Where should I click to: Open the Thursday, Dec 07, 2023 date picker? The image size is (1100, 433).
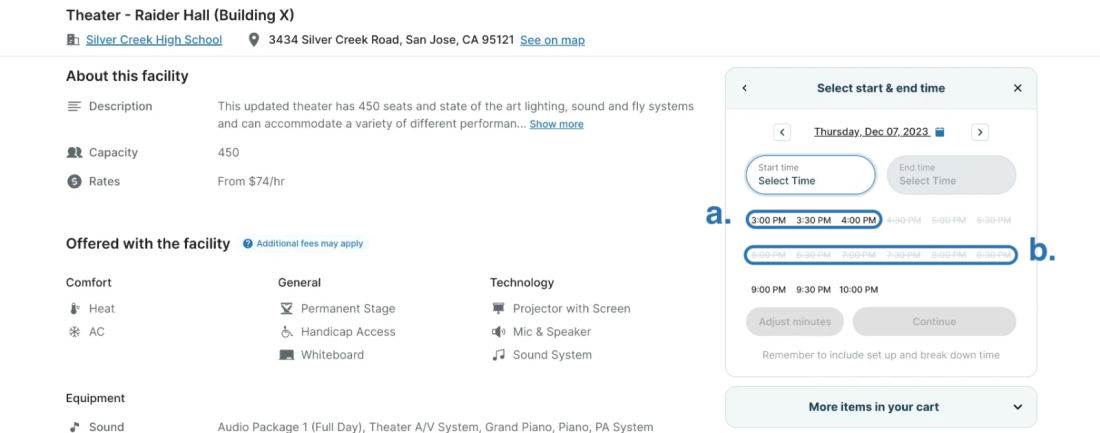click(871, 132)
